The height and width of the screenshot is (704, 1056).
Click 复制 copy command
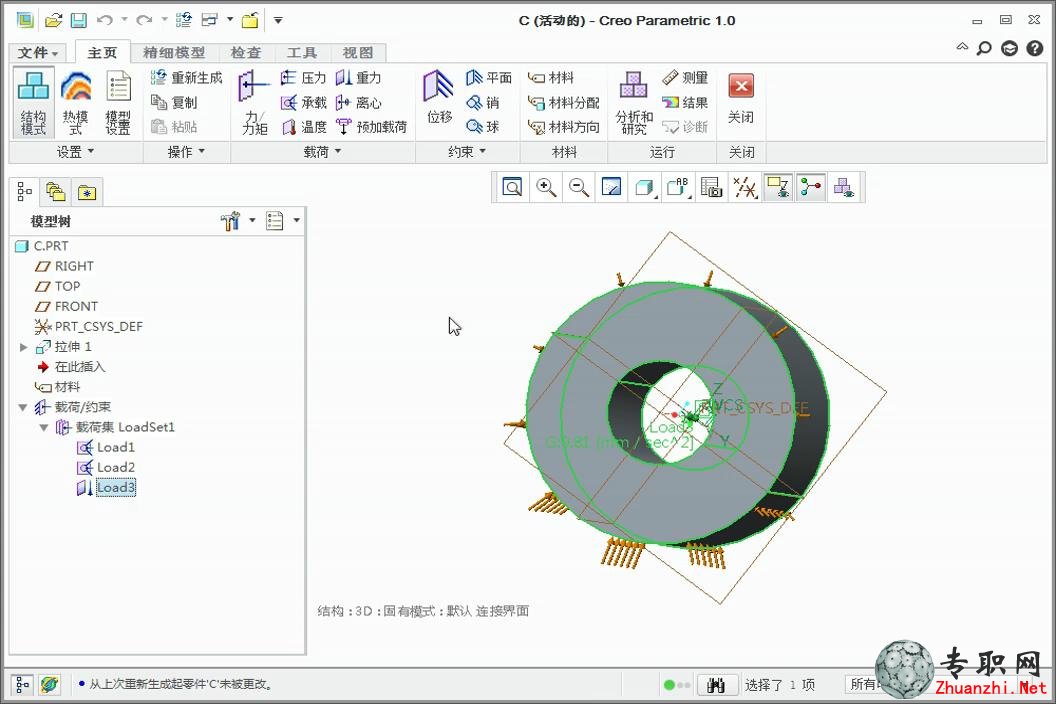tap(174, 102)
